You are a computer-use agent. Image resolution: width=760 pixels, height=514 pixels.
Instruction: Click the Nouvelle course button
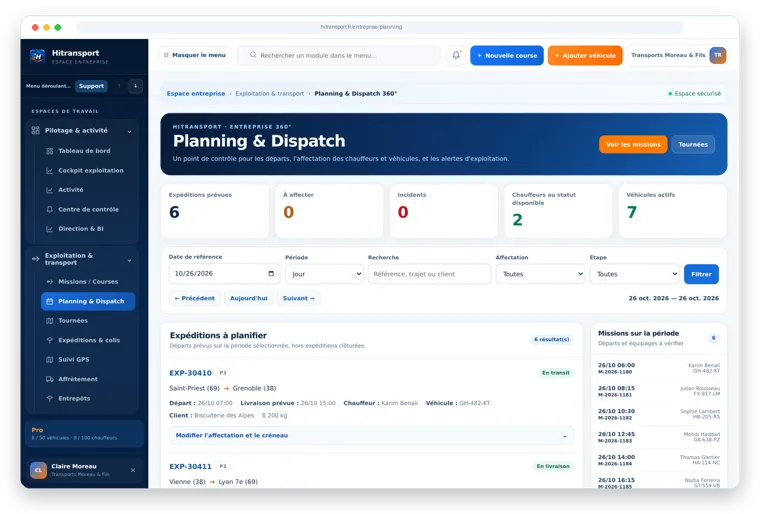pyautogui.click(x=507, y=55)
